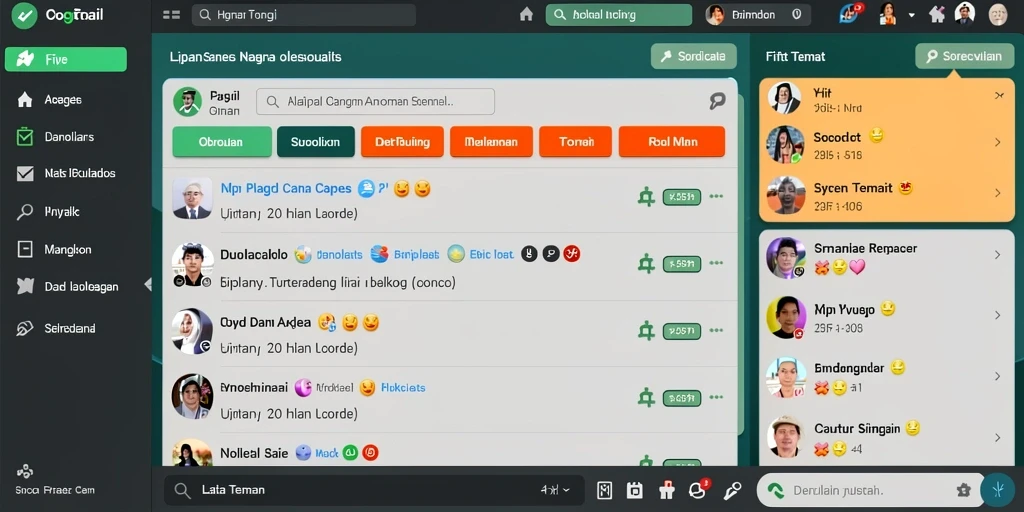Click green pin icon in Oyd Dani Akjea row
Viewport: 1024px width, 512px height.
click(x=646, y=331)
